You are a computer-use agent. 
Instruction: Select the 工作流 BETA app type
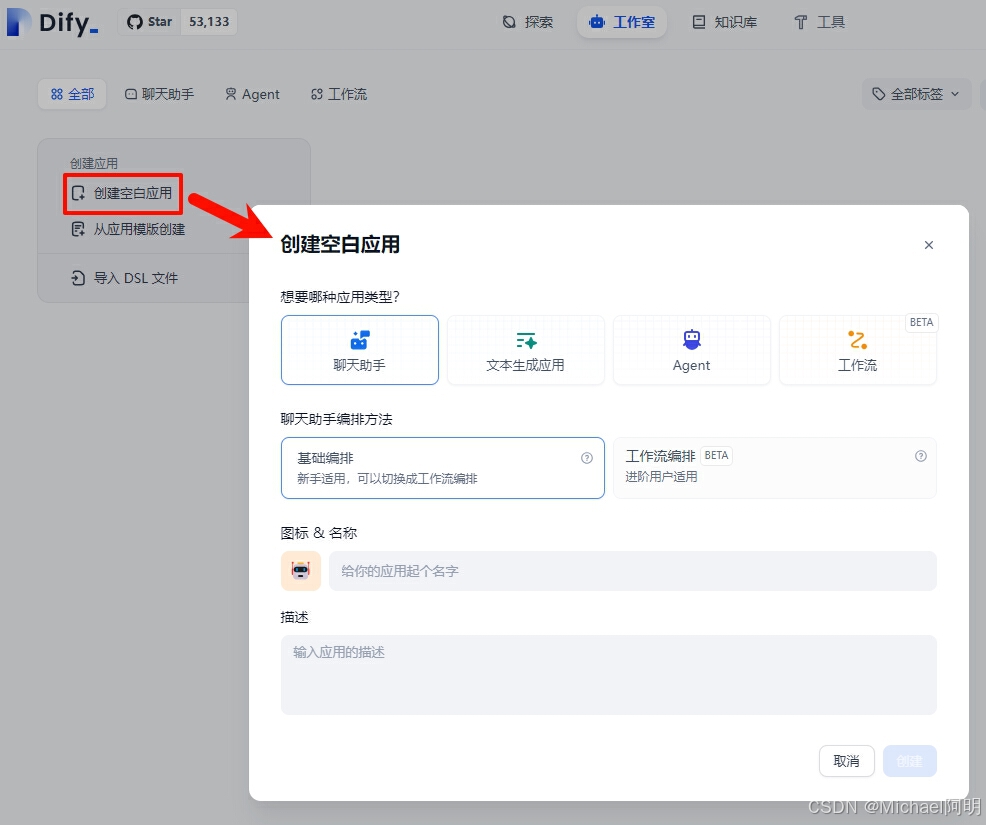[x=858, y=350]
